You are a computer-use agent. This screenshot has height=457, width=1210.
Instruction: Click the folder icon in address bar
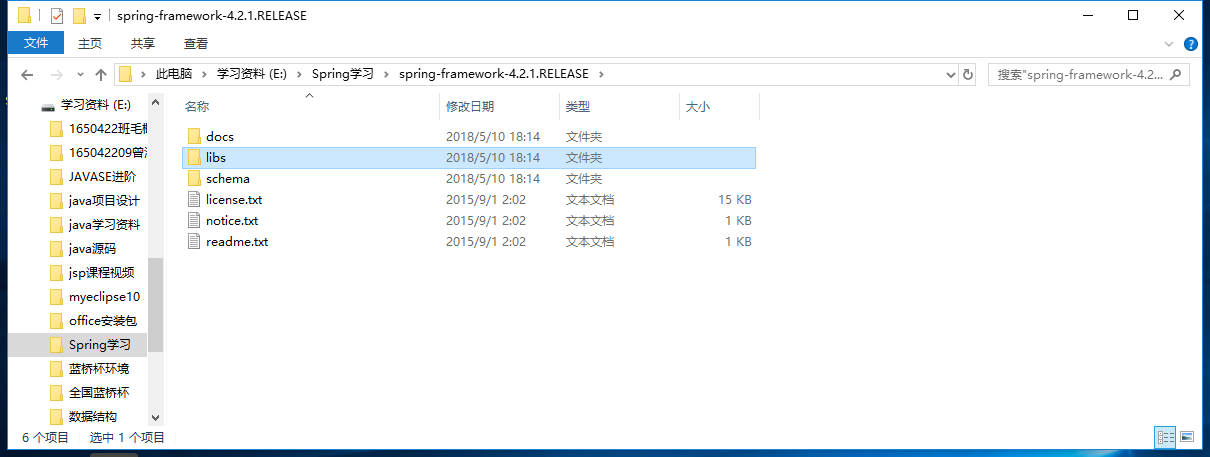click(125, 74)
